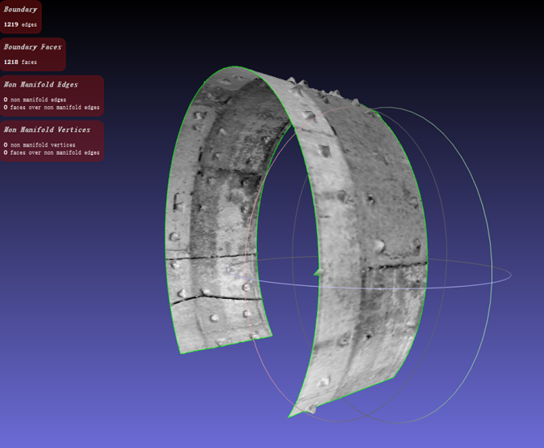
Task: Select the 1218 faces count text
Action: coord(20,62)
